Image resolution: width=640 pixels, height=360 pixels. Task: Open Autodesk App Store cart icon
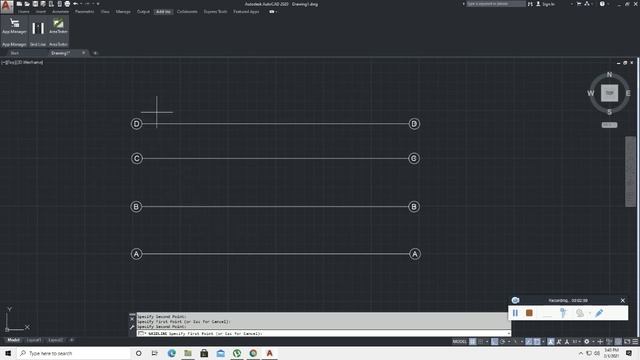pos(579,4)
